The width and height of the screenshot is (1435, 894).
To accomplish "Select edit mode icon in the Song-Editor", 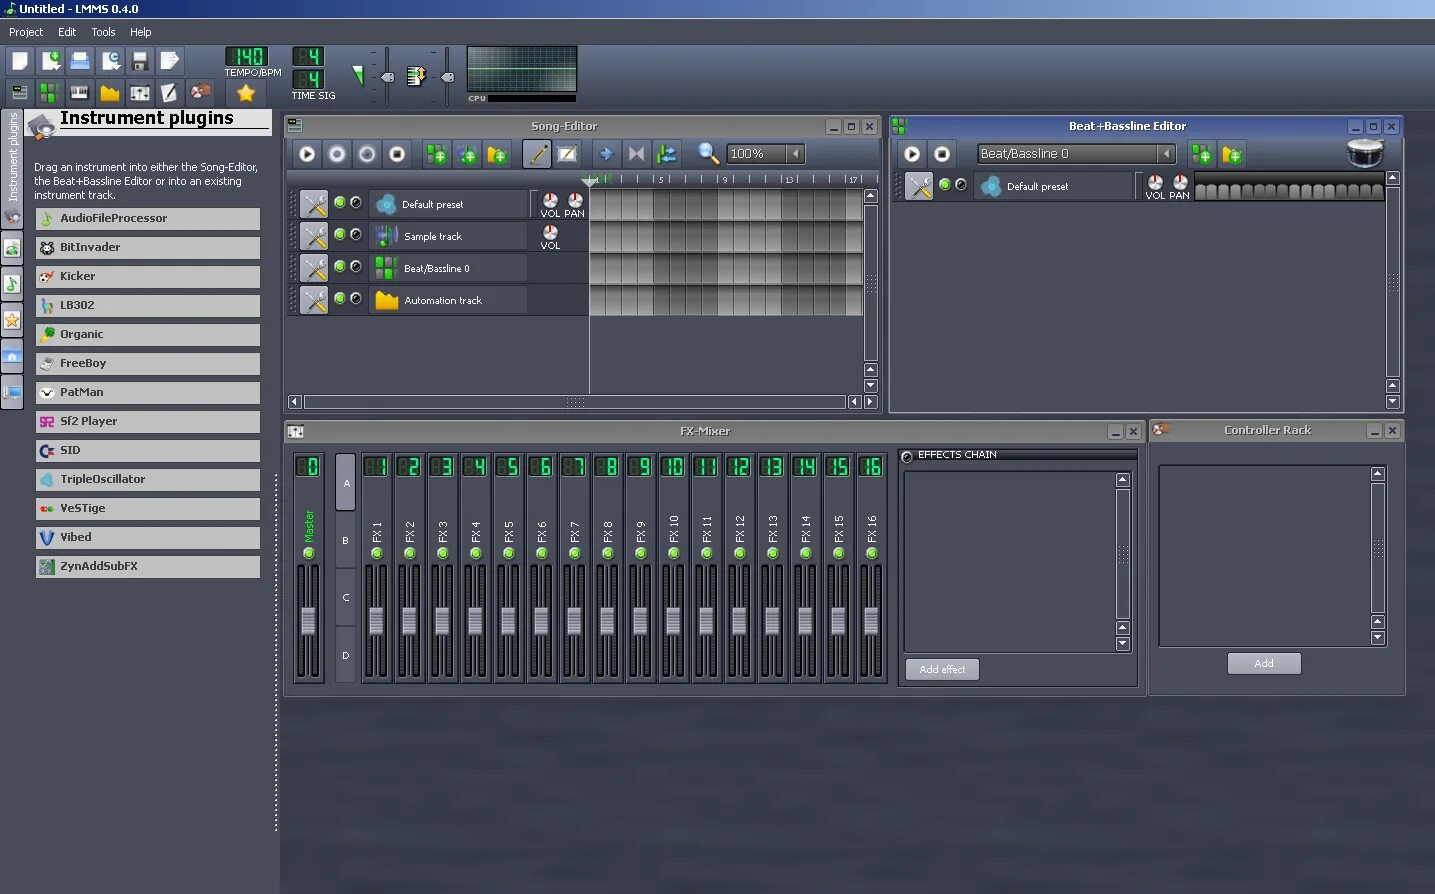I will tap(567, 154).
